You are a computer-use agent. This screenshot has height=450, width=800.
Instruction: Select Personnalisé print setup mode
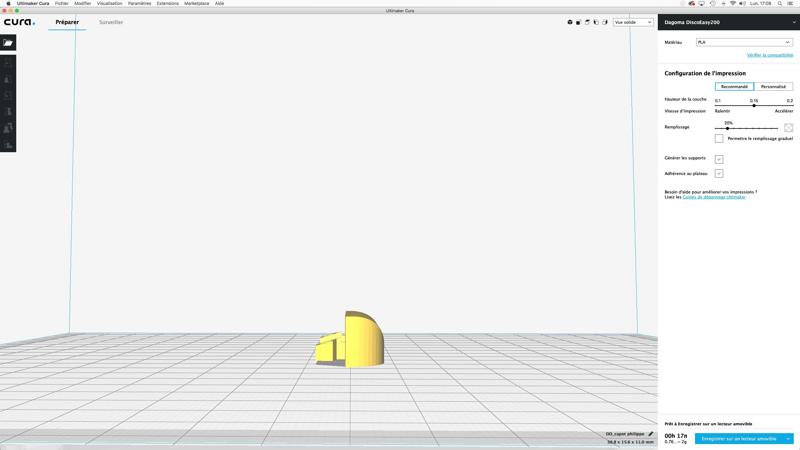point(773,87)
